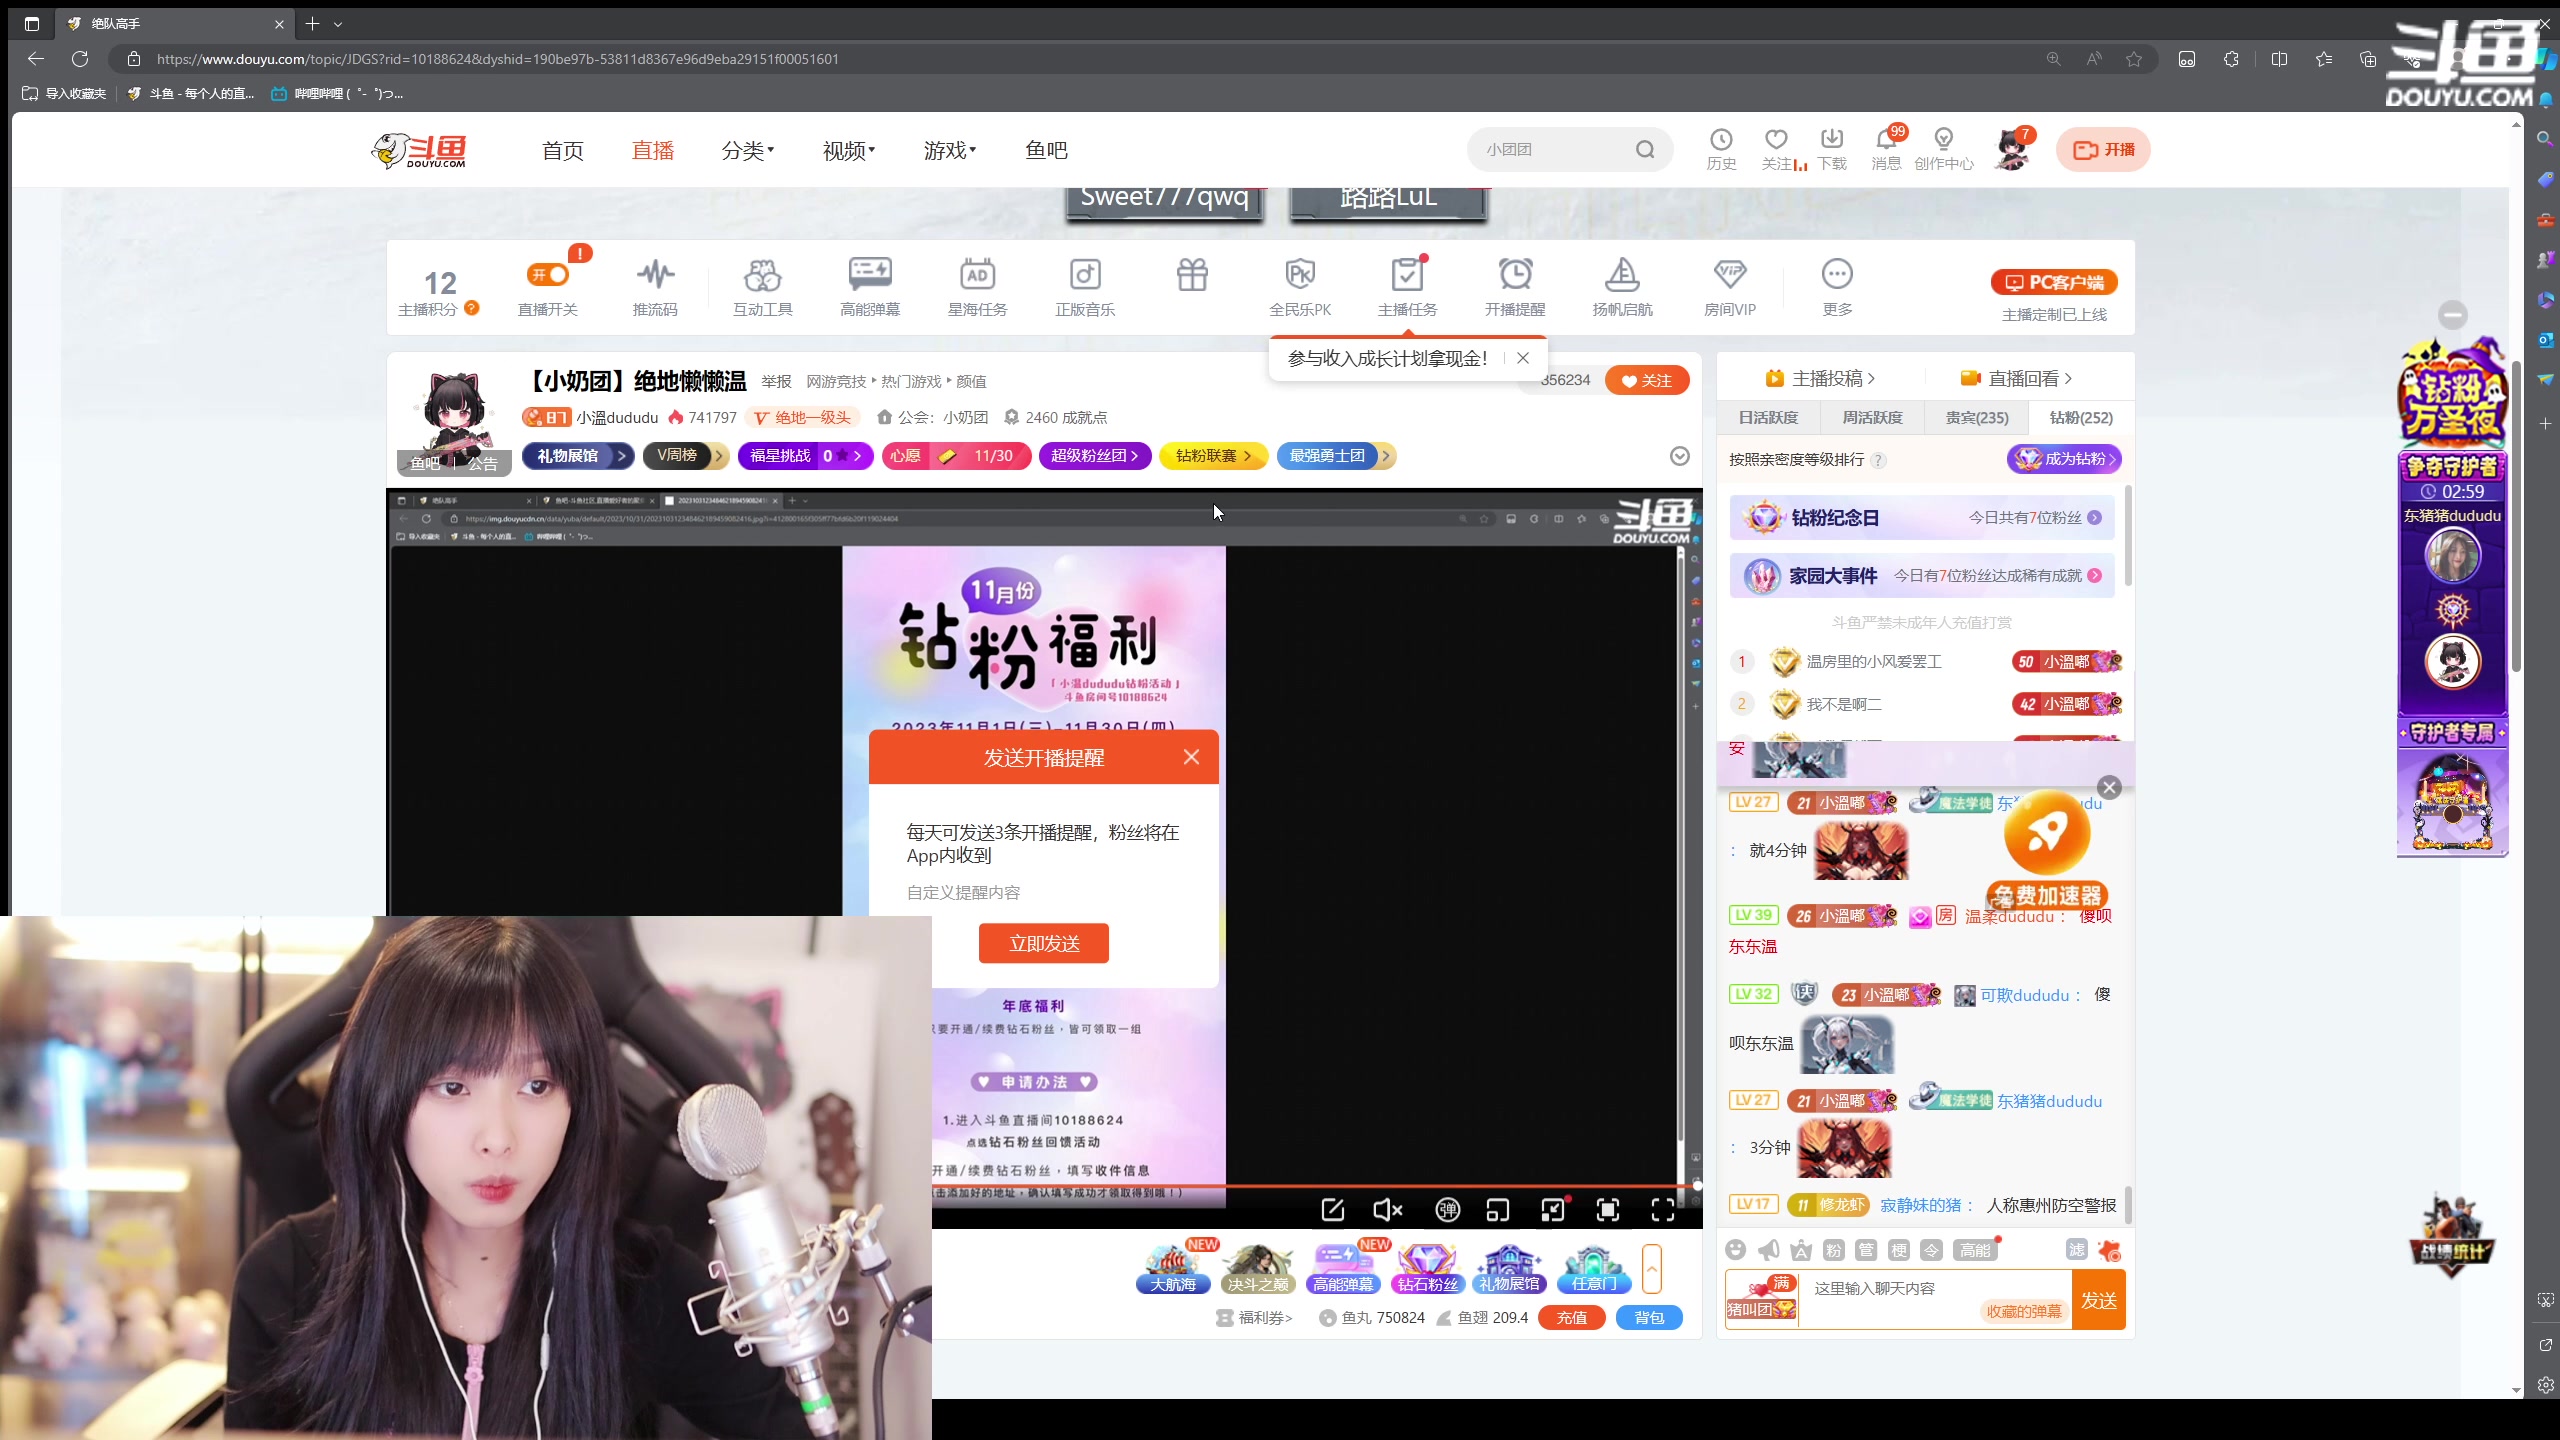Open 互动工具 interactive tools
Screen dimensions: 2560x1440
coord(762,288)
